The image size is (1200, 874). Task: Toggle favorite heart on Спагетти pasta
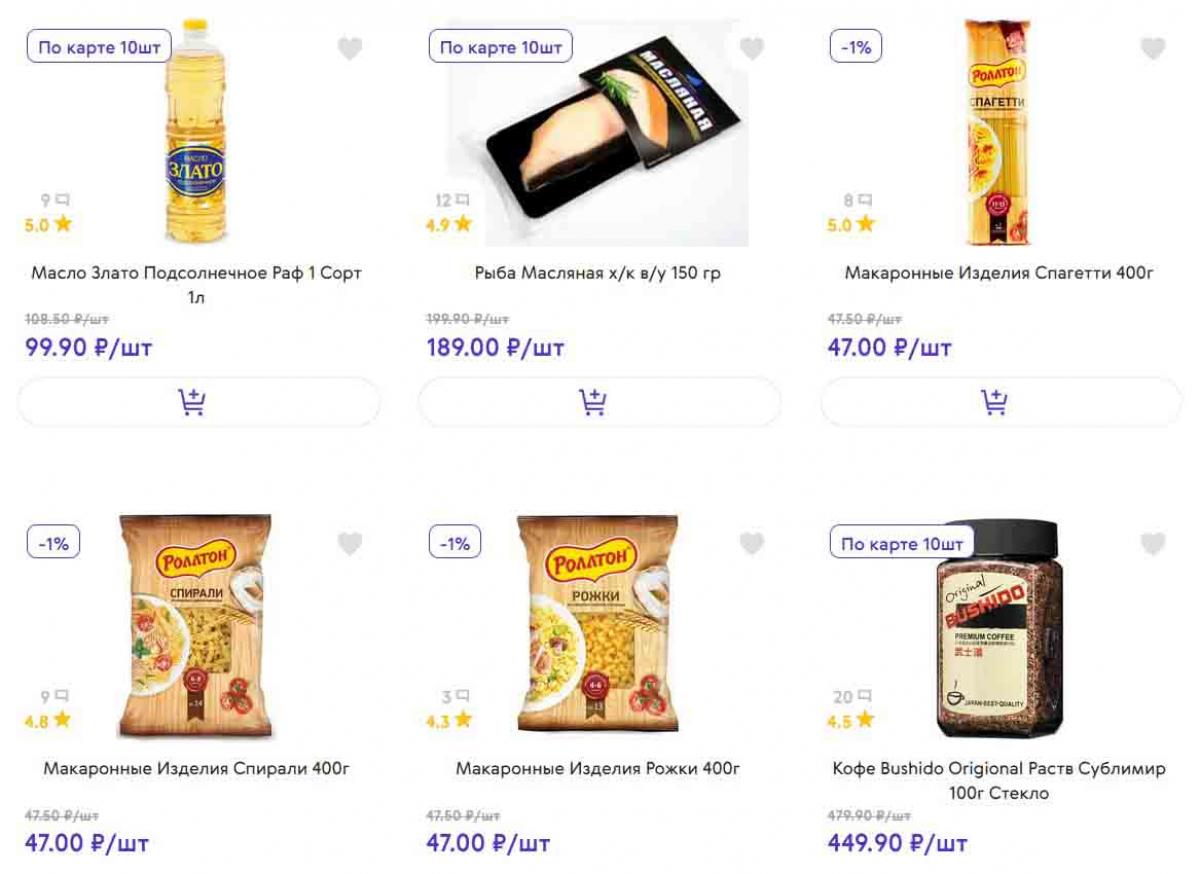(x=1153, y=49)
